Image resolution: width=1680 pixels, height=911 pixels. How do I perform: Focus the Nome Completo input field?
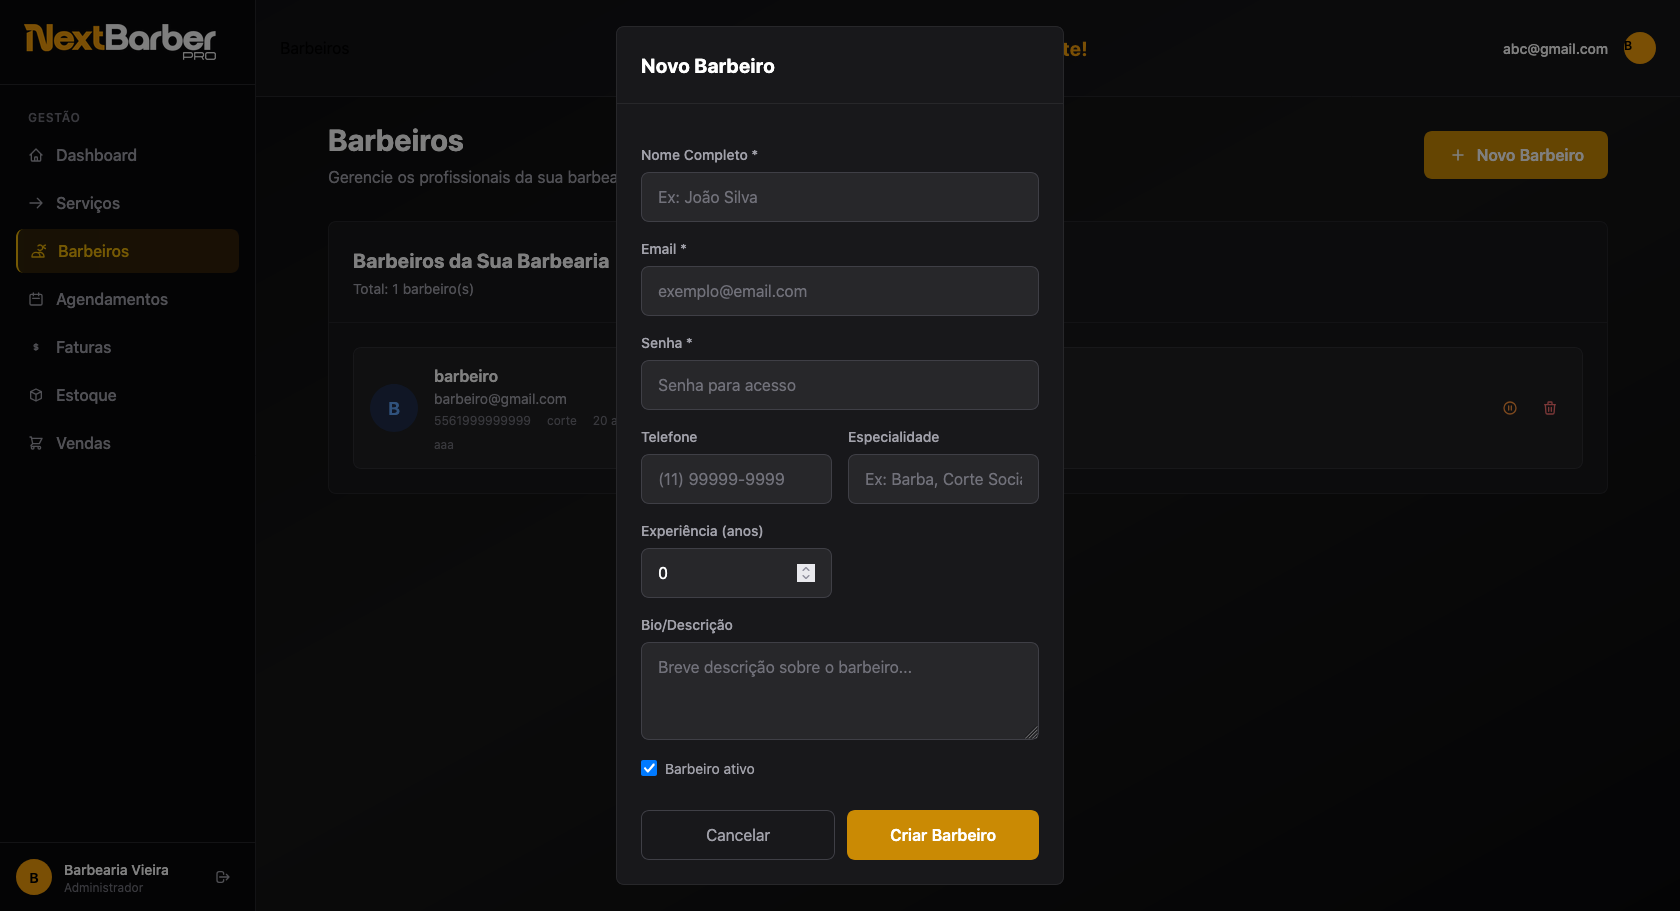839,197
